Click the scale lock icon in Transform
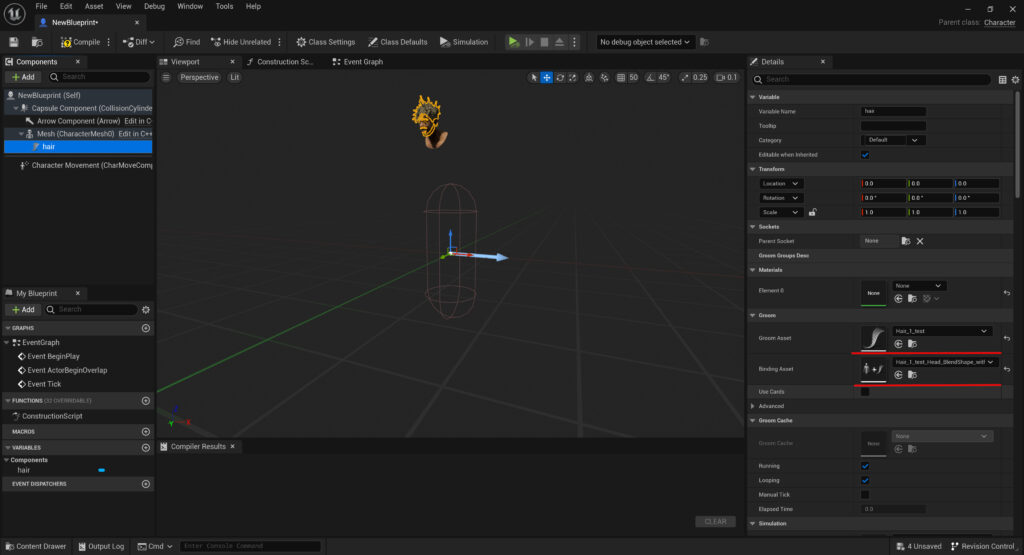 click(x=812, y=212)
